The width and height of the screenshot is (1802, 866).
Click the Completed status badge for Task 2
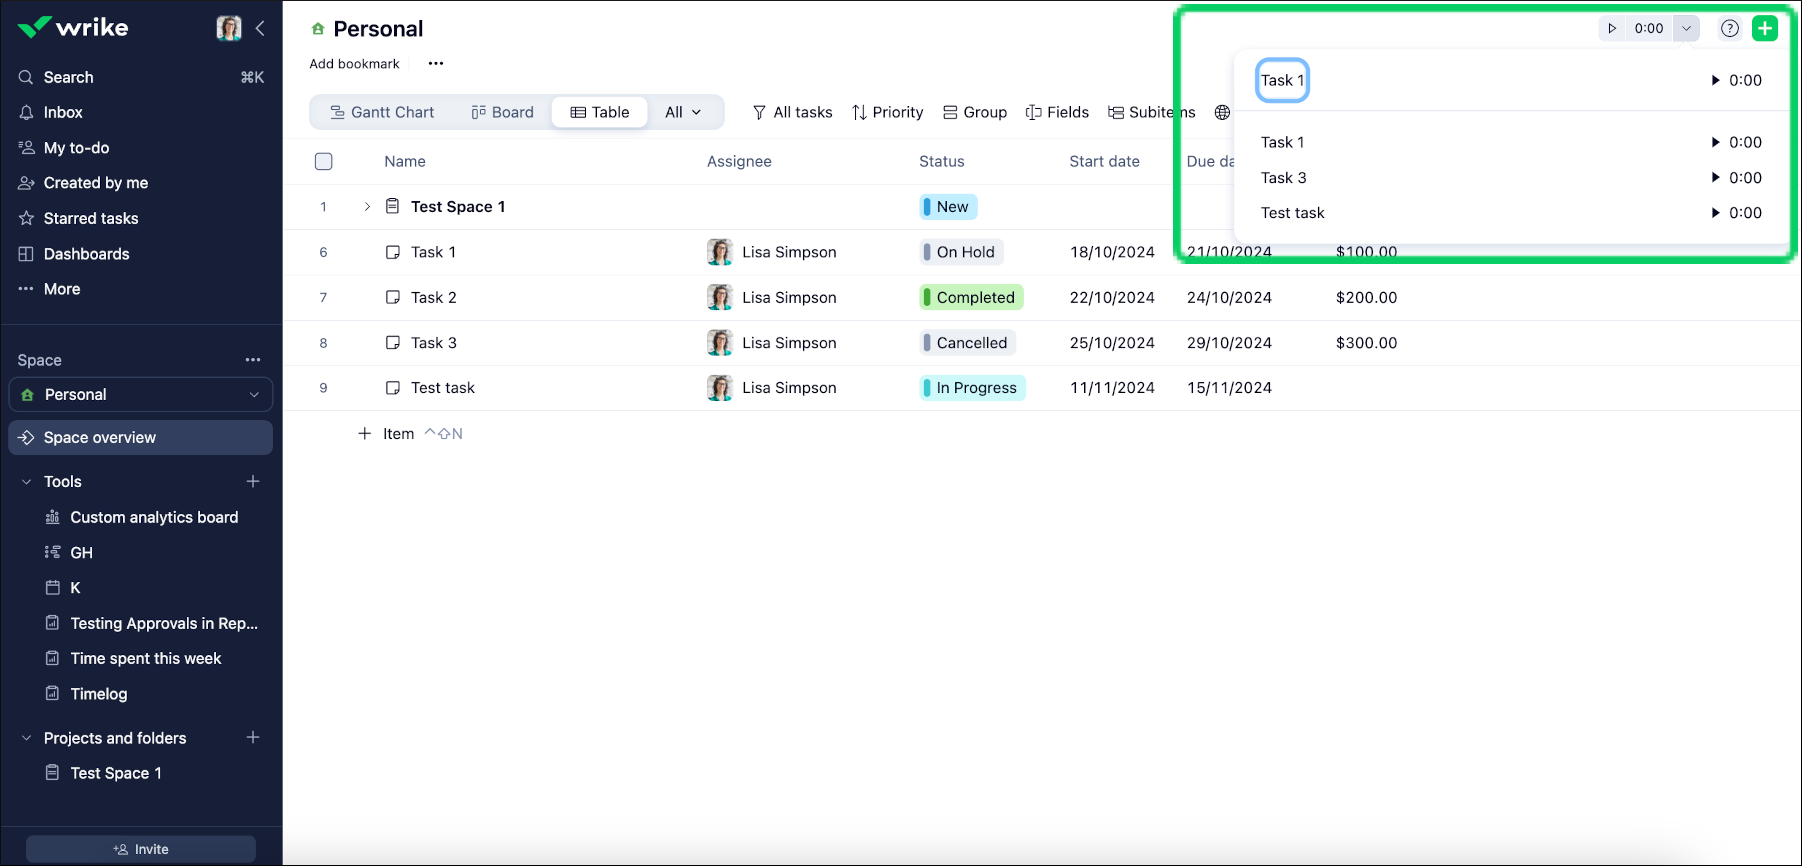971,298
